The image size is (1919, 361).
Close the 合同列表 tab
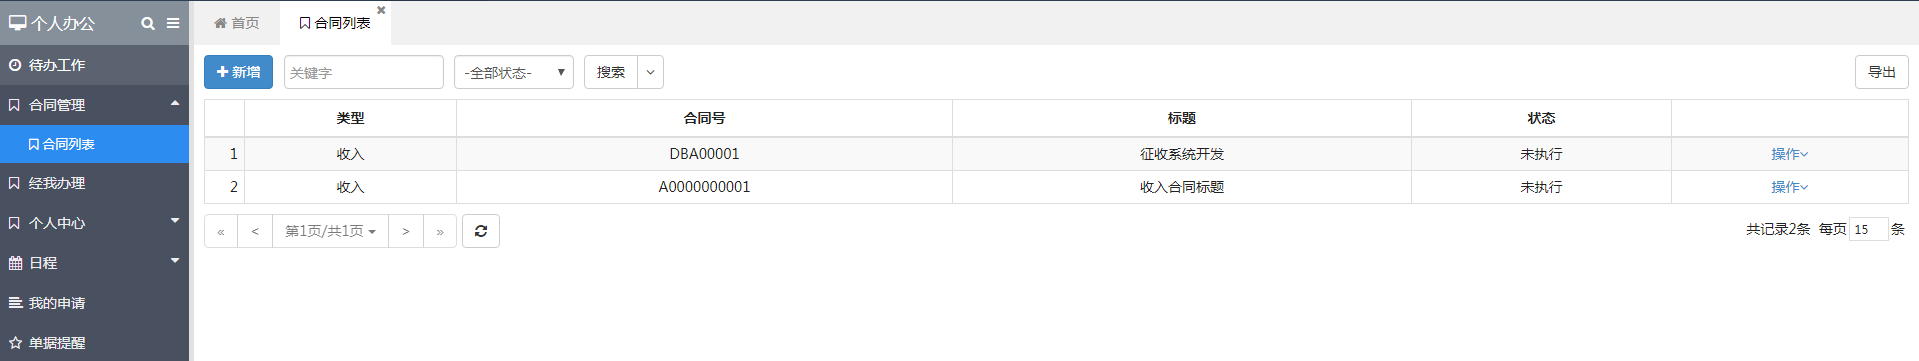tap(381, 10)
